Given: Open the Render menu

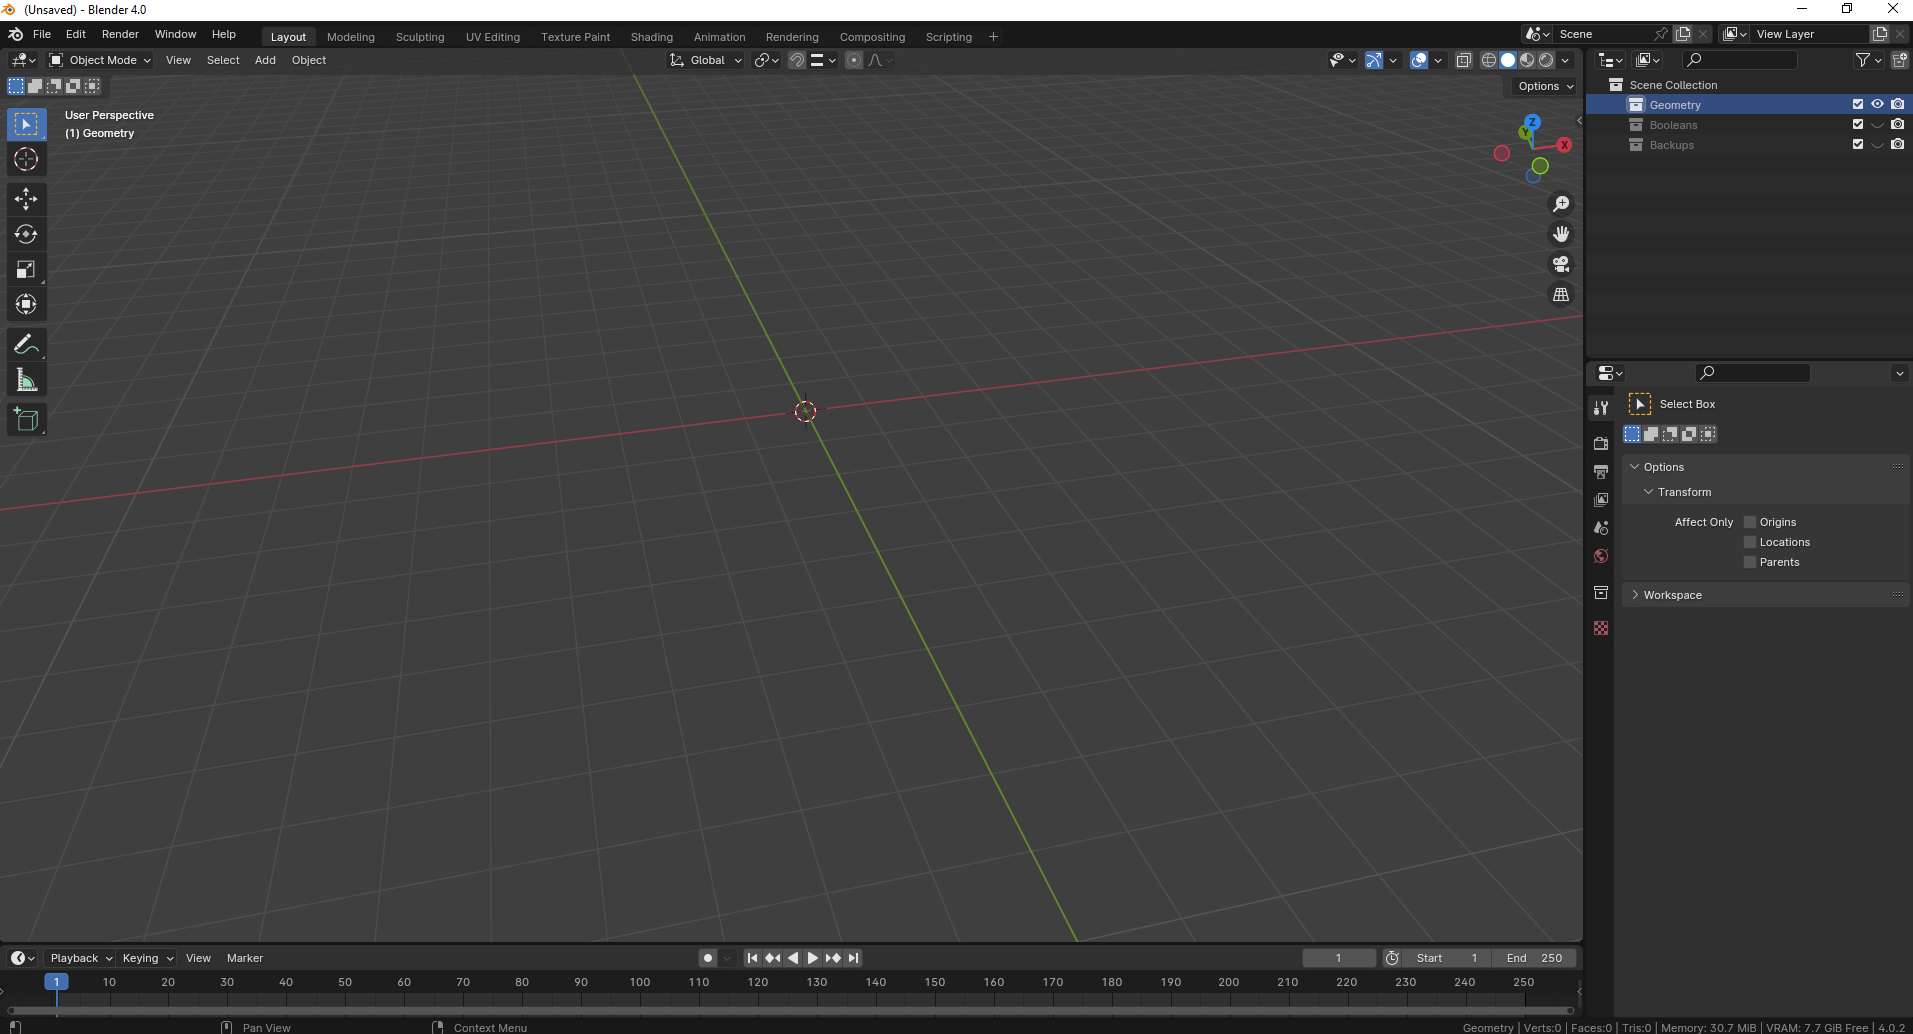Looking at the screenshot, I should click(120, 34).
